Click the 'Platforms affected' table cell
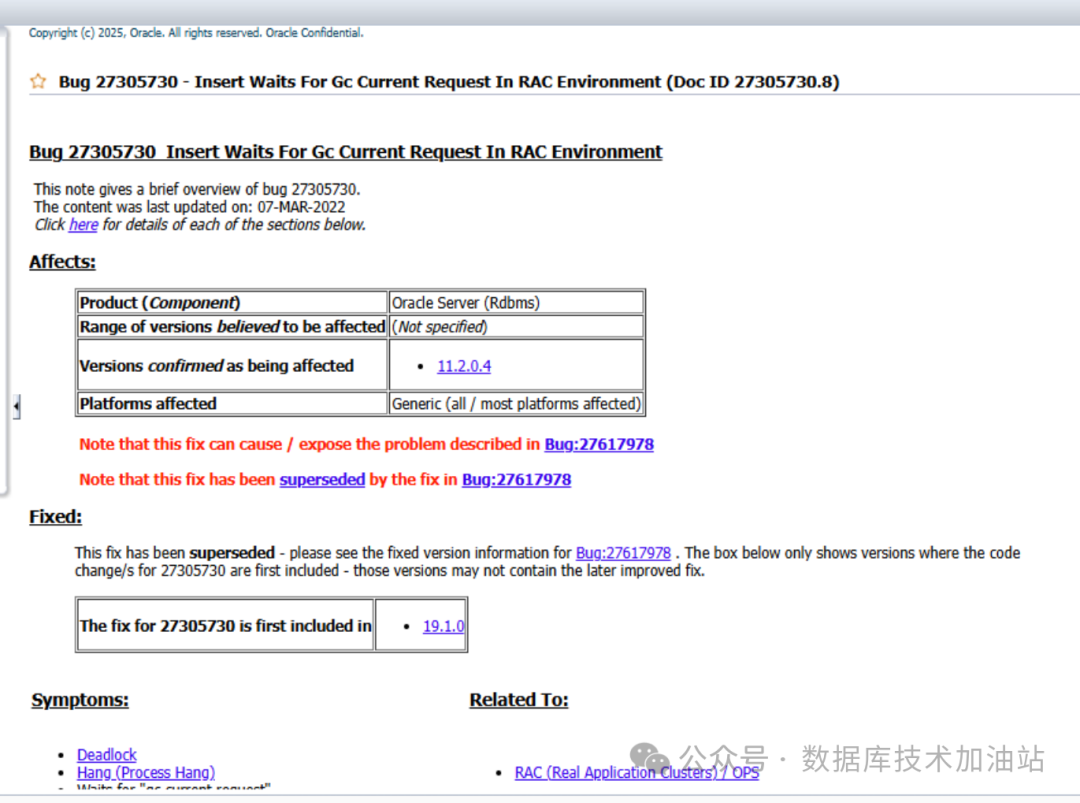The width and height of the screenshot is (1080, 803). tap(232, 404)
